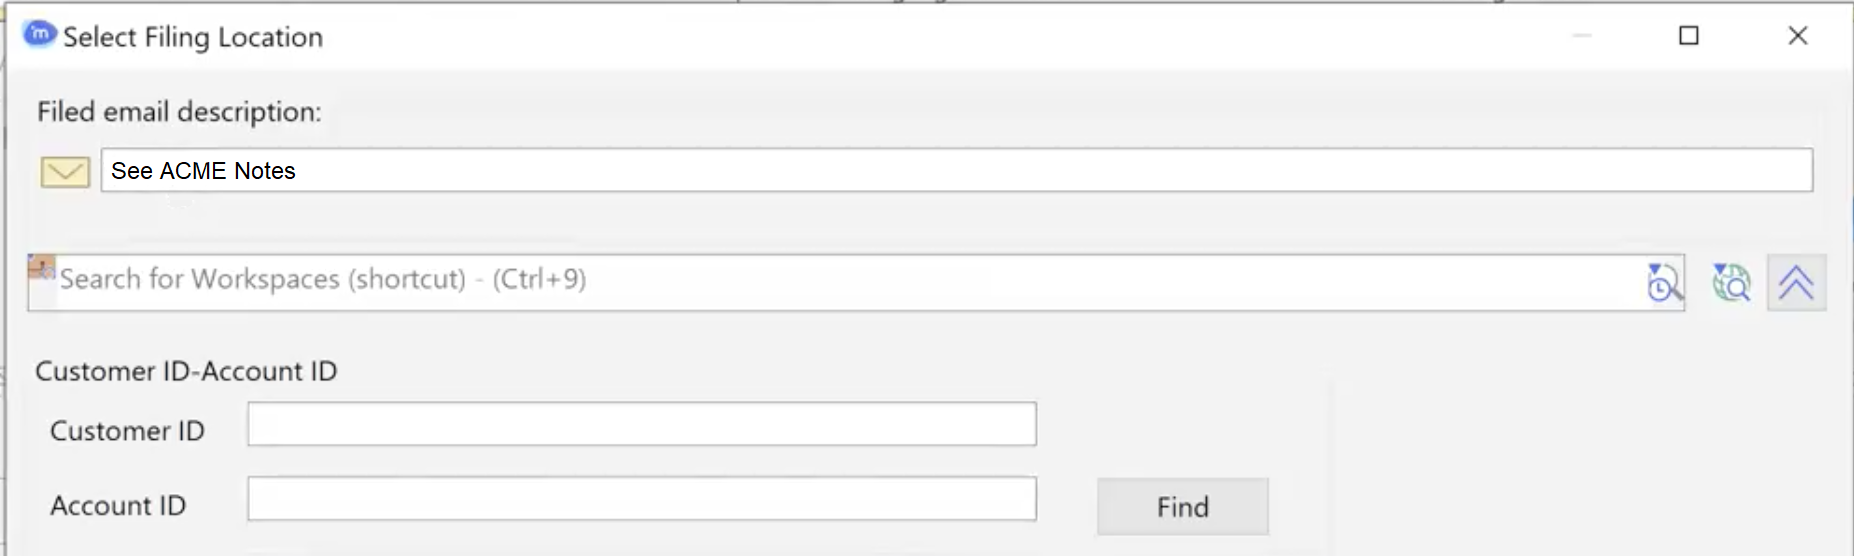The image size is (1854, 556).
Task: Click the workspace scope icon beside search box
Action: (41, 269)
